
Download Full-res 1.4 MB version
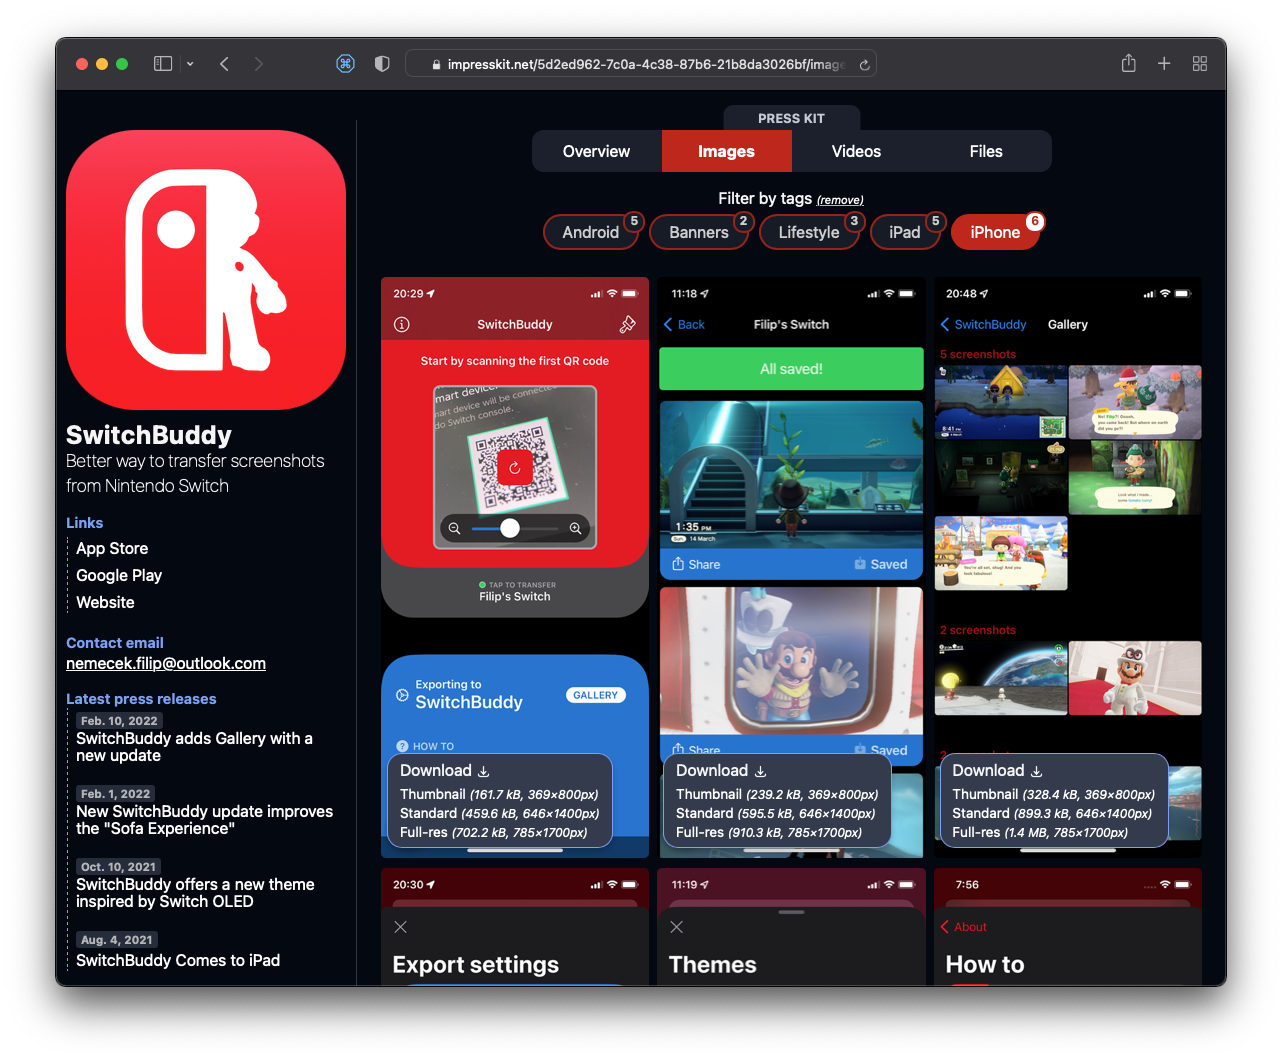click(x=1040, y=832)
